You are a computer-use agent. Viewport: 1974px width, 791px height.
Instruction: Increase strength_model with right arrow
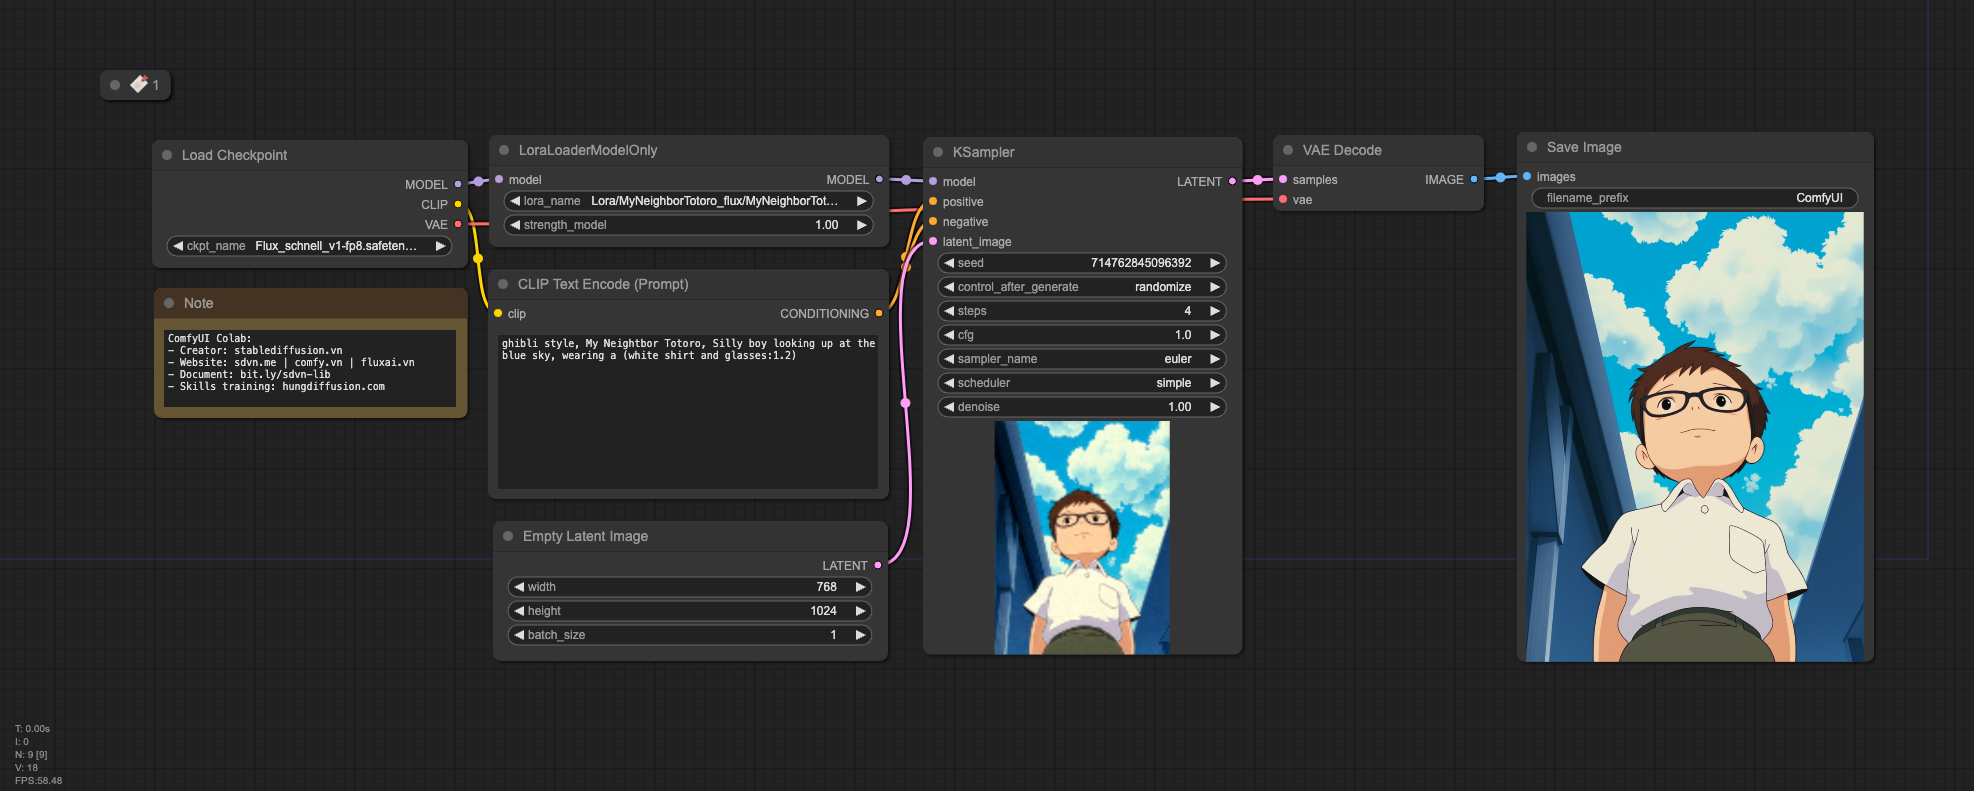coord(861,225)
